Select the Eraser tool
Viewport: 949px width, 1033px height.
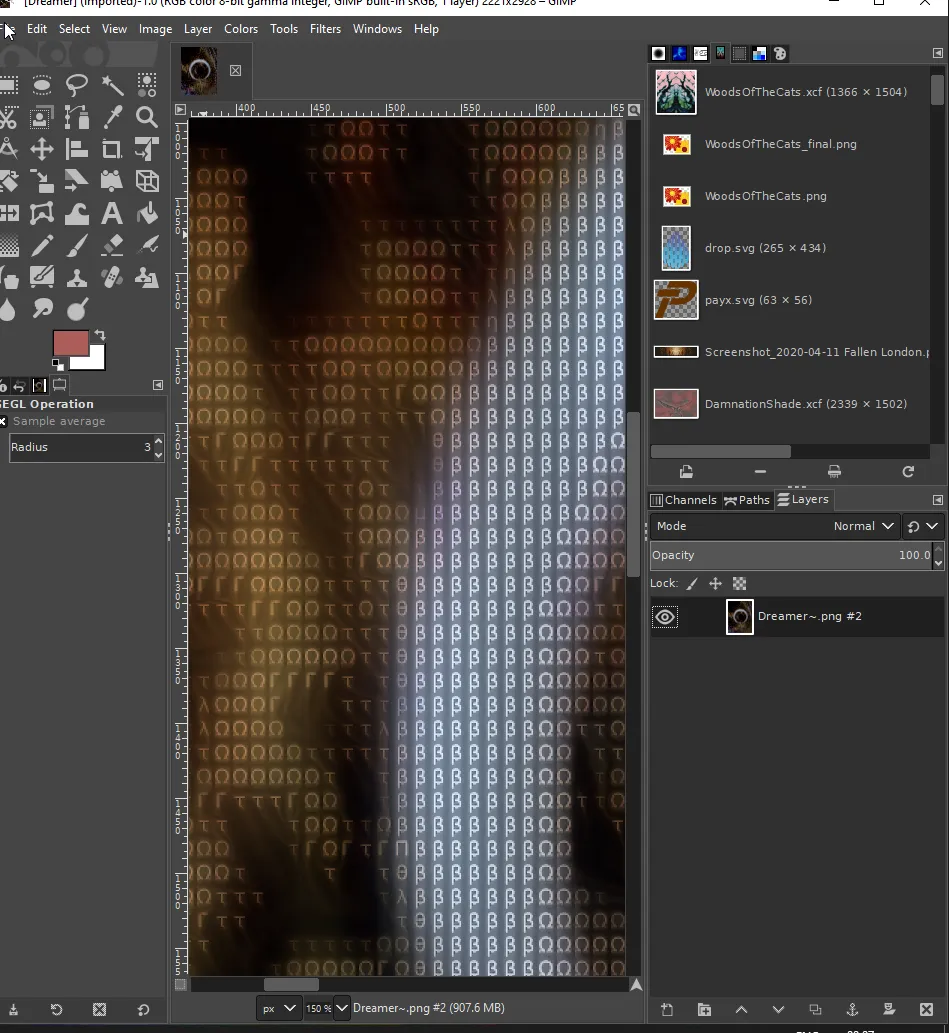112,246
